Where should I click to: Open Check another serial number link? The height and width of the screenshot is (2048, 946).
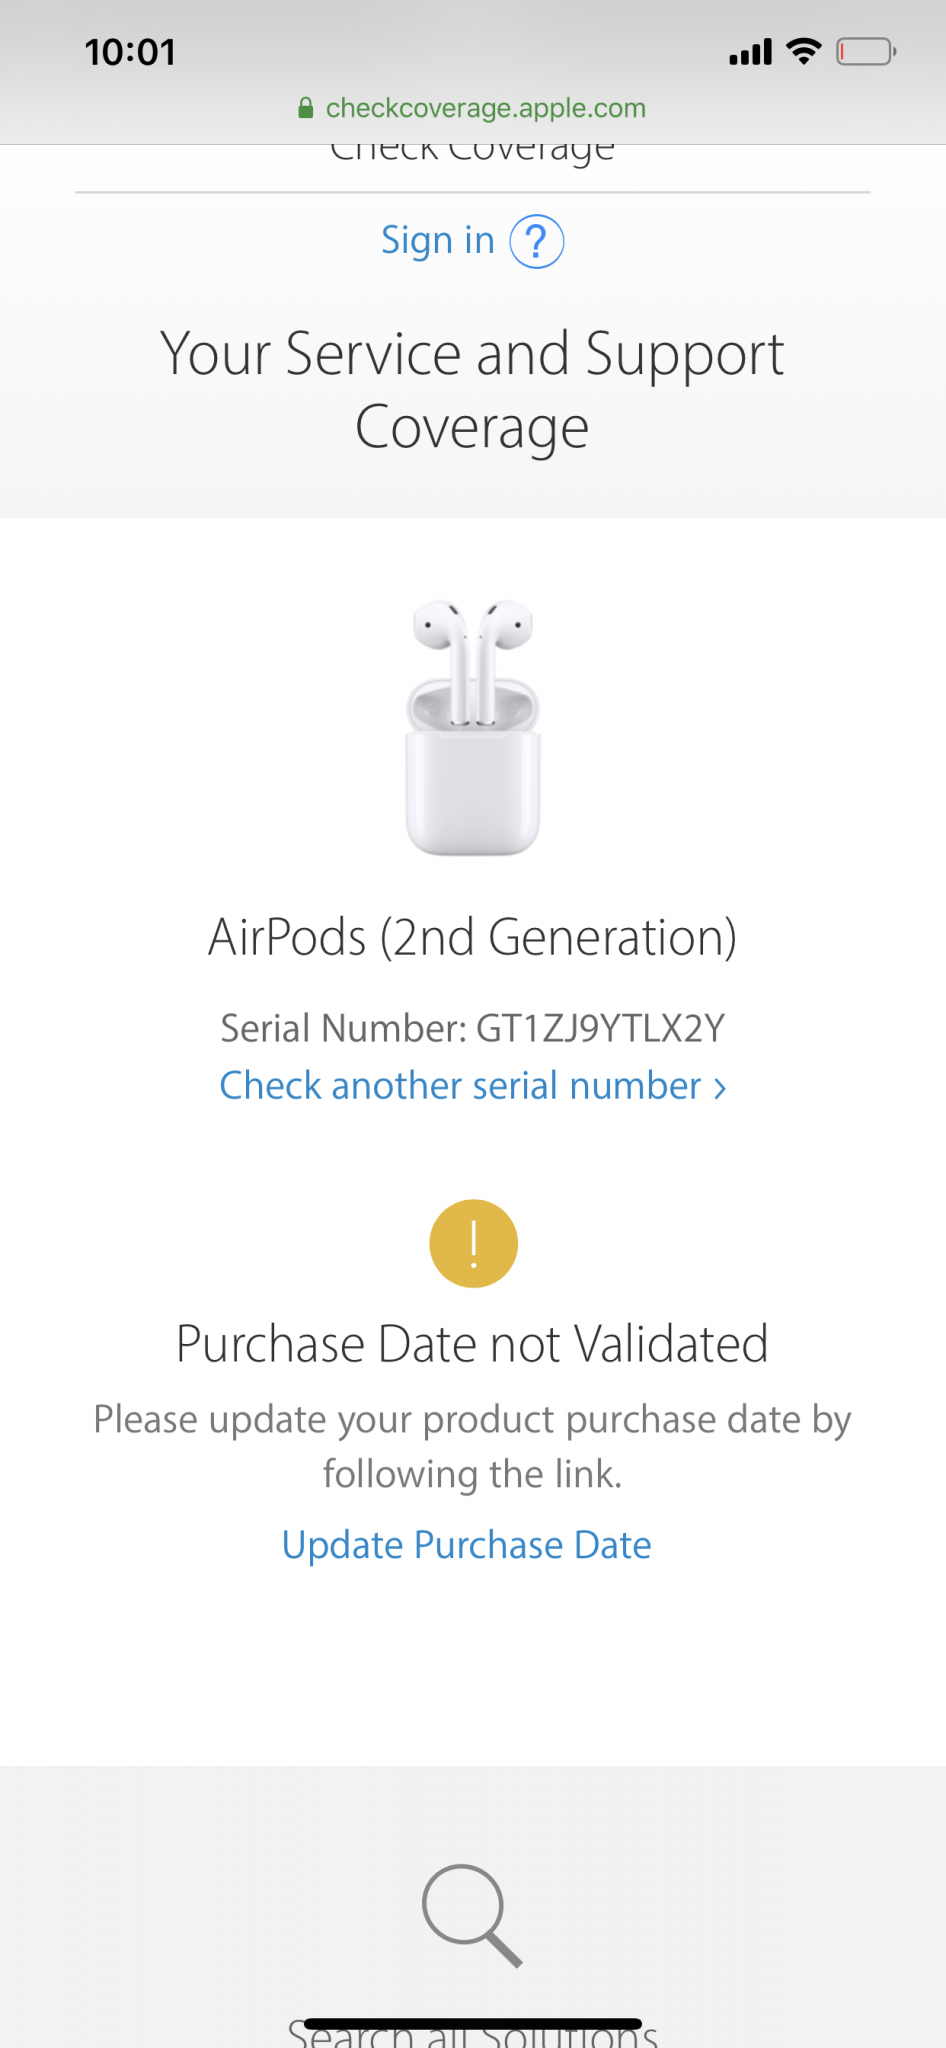click(x=460, y=1086)
